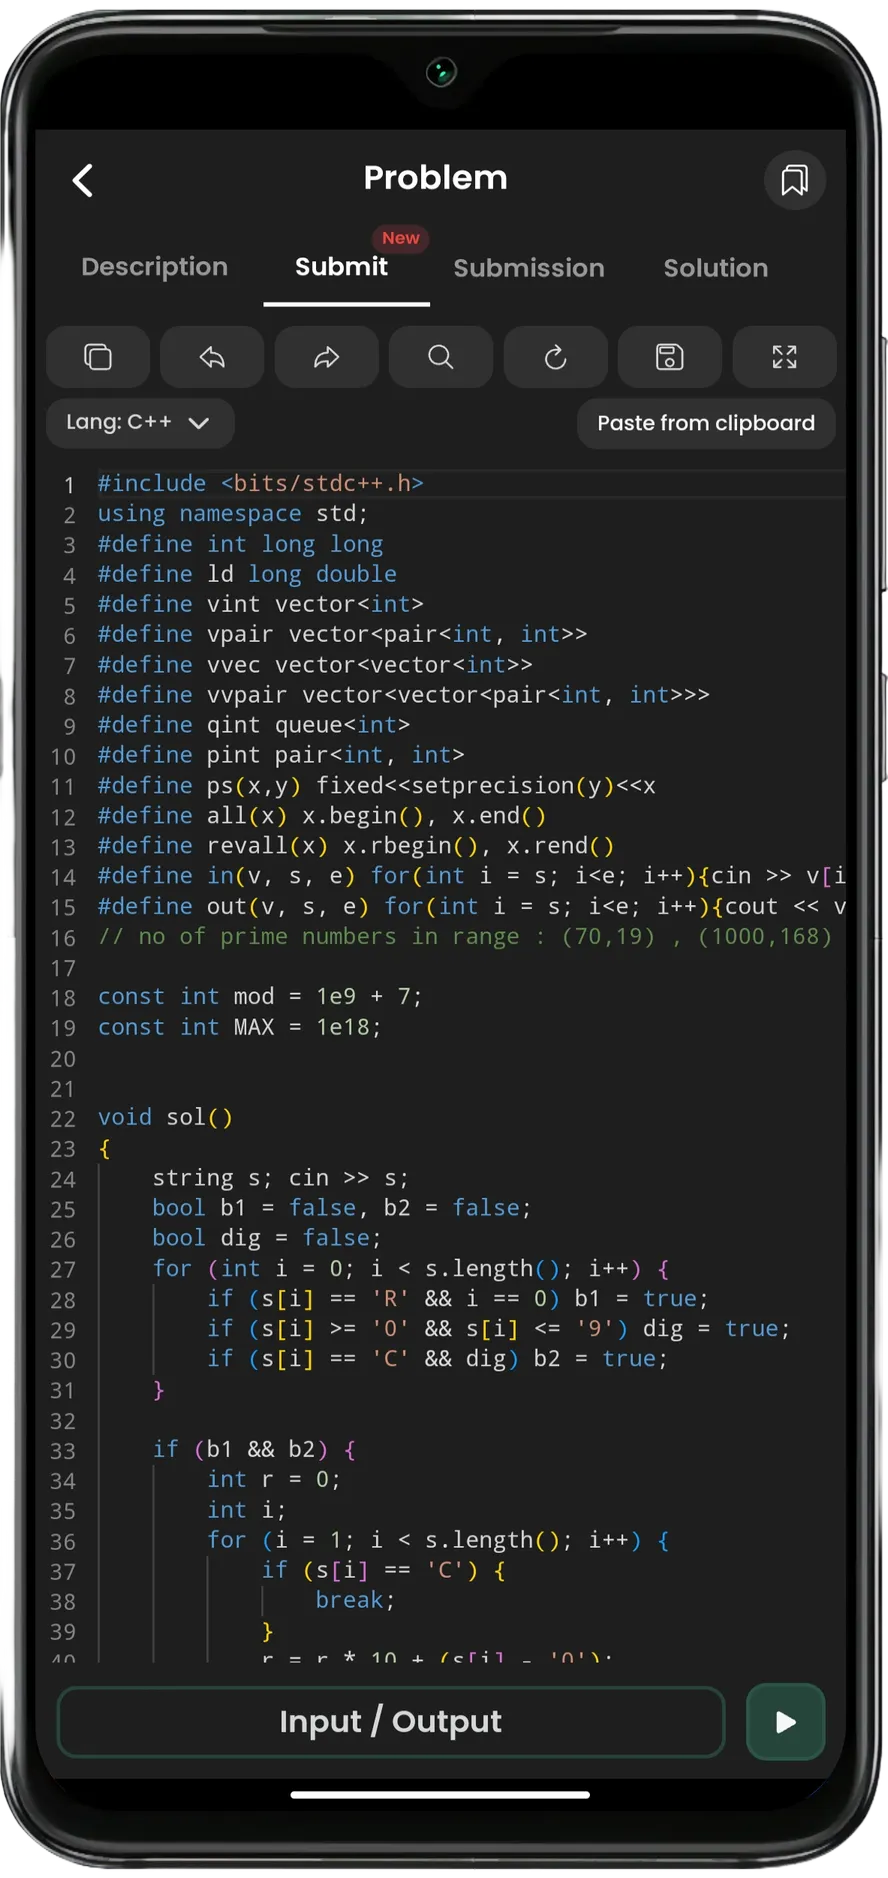Click '#define ld long double' line
The width and height of the screenshot is (888, 1878).
[x=247, y=574]
